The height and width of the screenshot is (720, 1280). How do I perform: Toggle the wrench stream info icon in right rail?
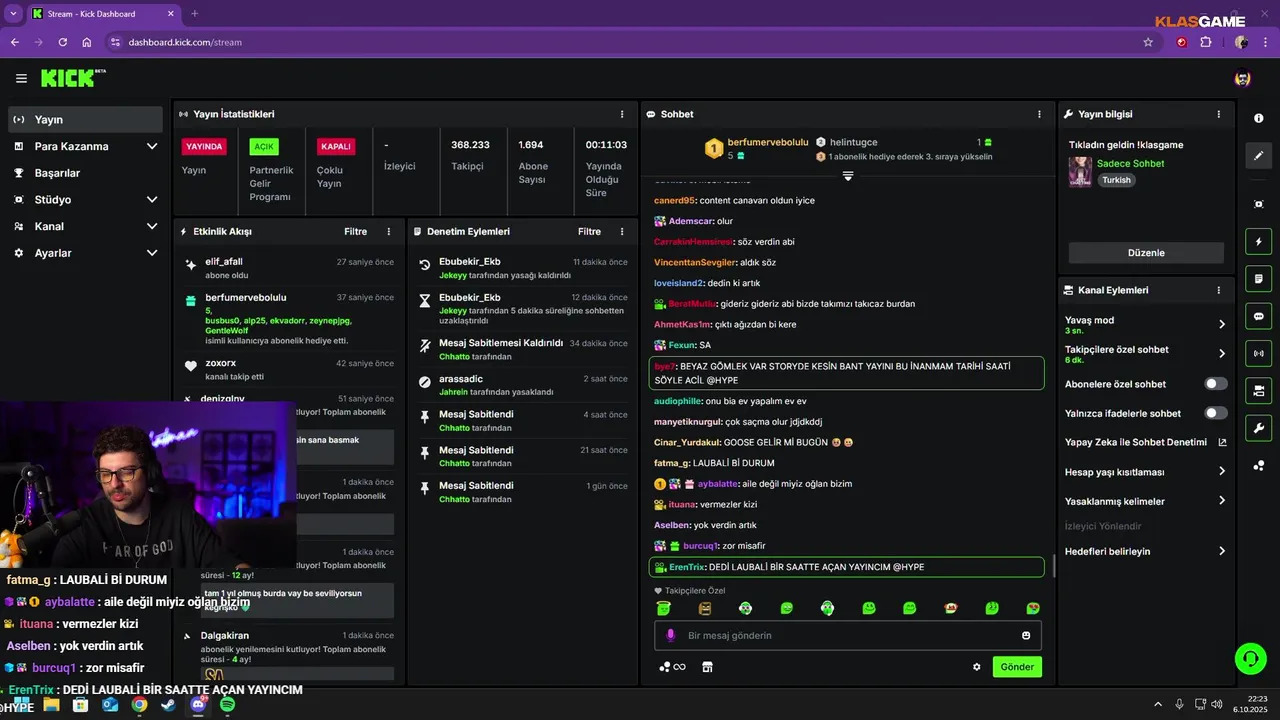coord(1258,428)
